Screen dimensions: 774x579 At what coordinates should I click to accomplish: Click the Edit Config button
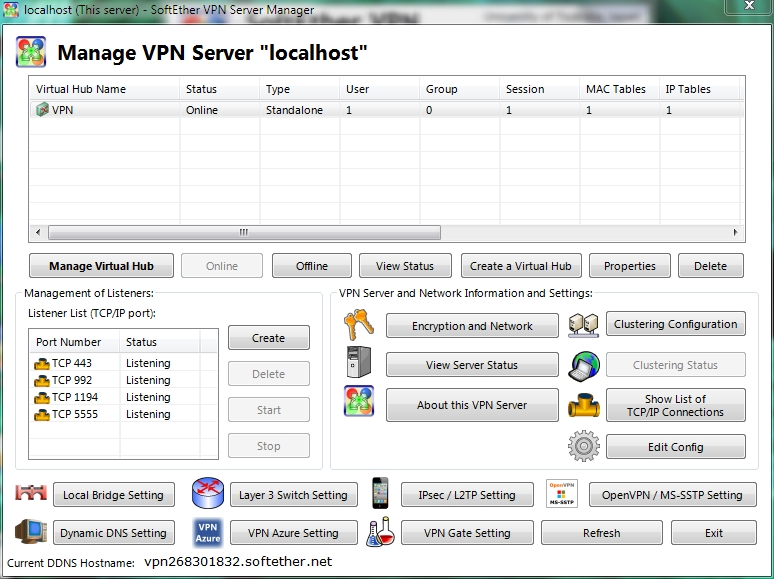(x=675, y=447)
